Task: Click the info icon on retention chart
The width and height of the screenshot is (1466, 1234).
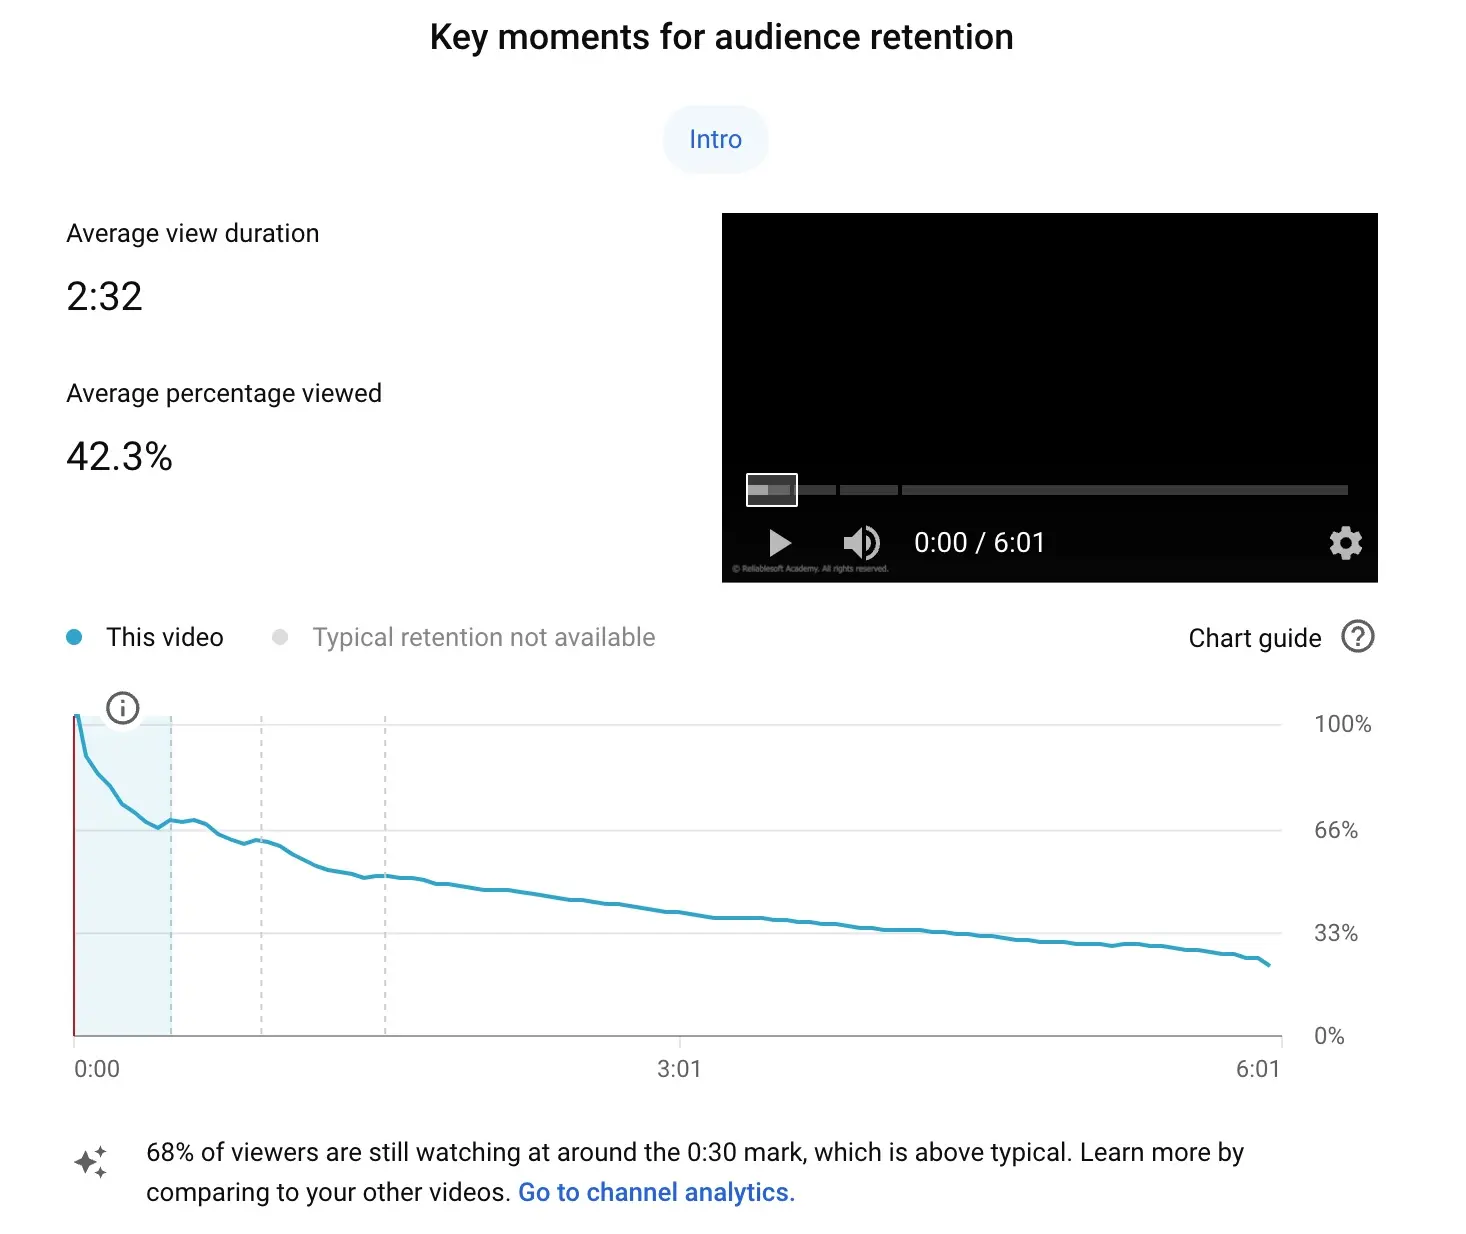Action: [x=123, y=708]
